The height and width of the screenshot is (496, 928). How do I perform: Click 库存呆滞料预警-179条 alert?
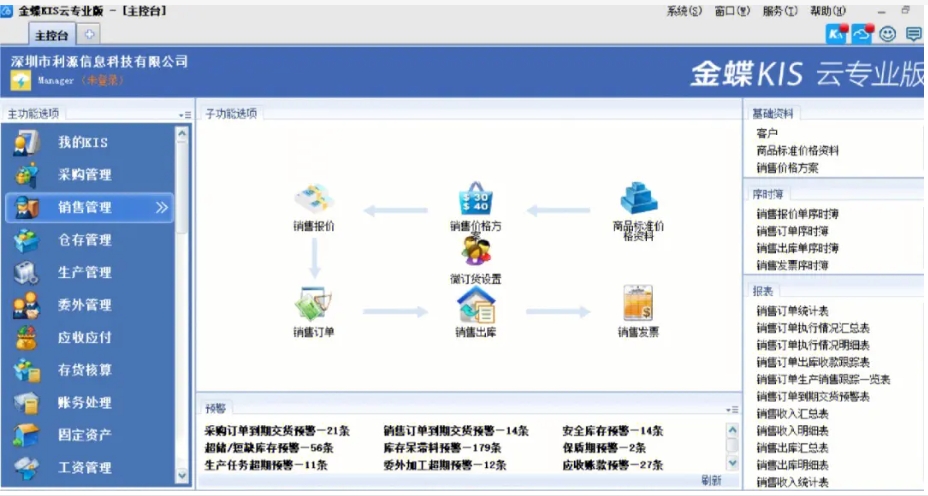443,449
